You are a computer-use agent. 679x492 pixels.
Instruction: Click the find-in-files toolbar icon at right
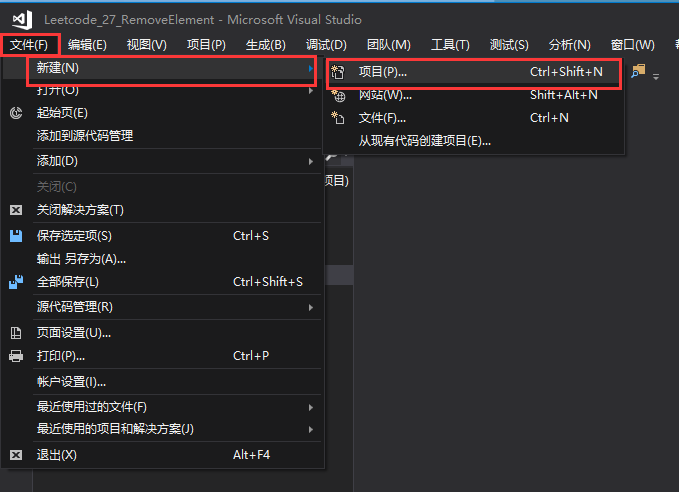coord(638,71)
